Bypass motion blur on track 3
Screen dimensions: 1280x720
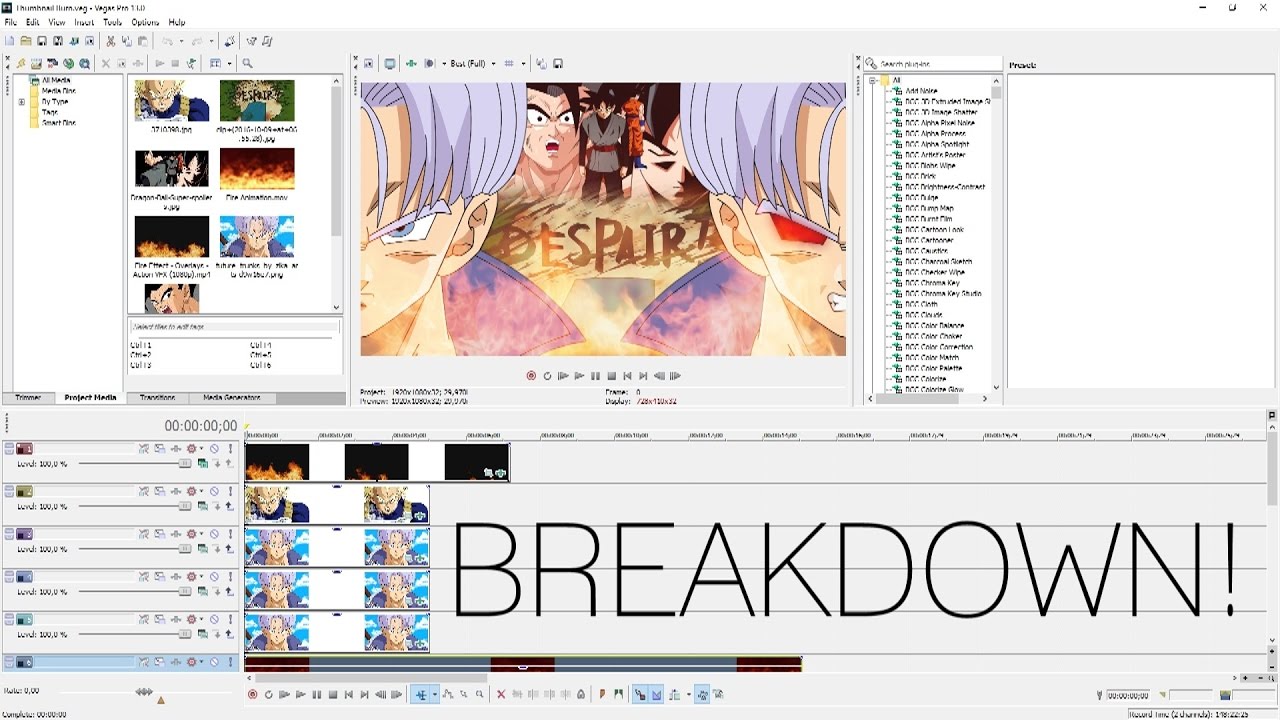pyautogui.click(x=143, y=534)
